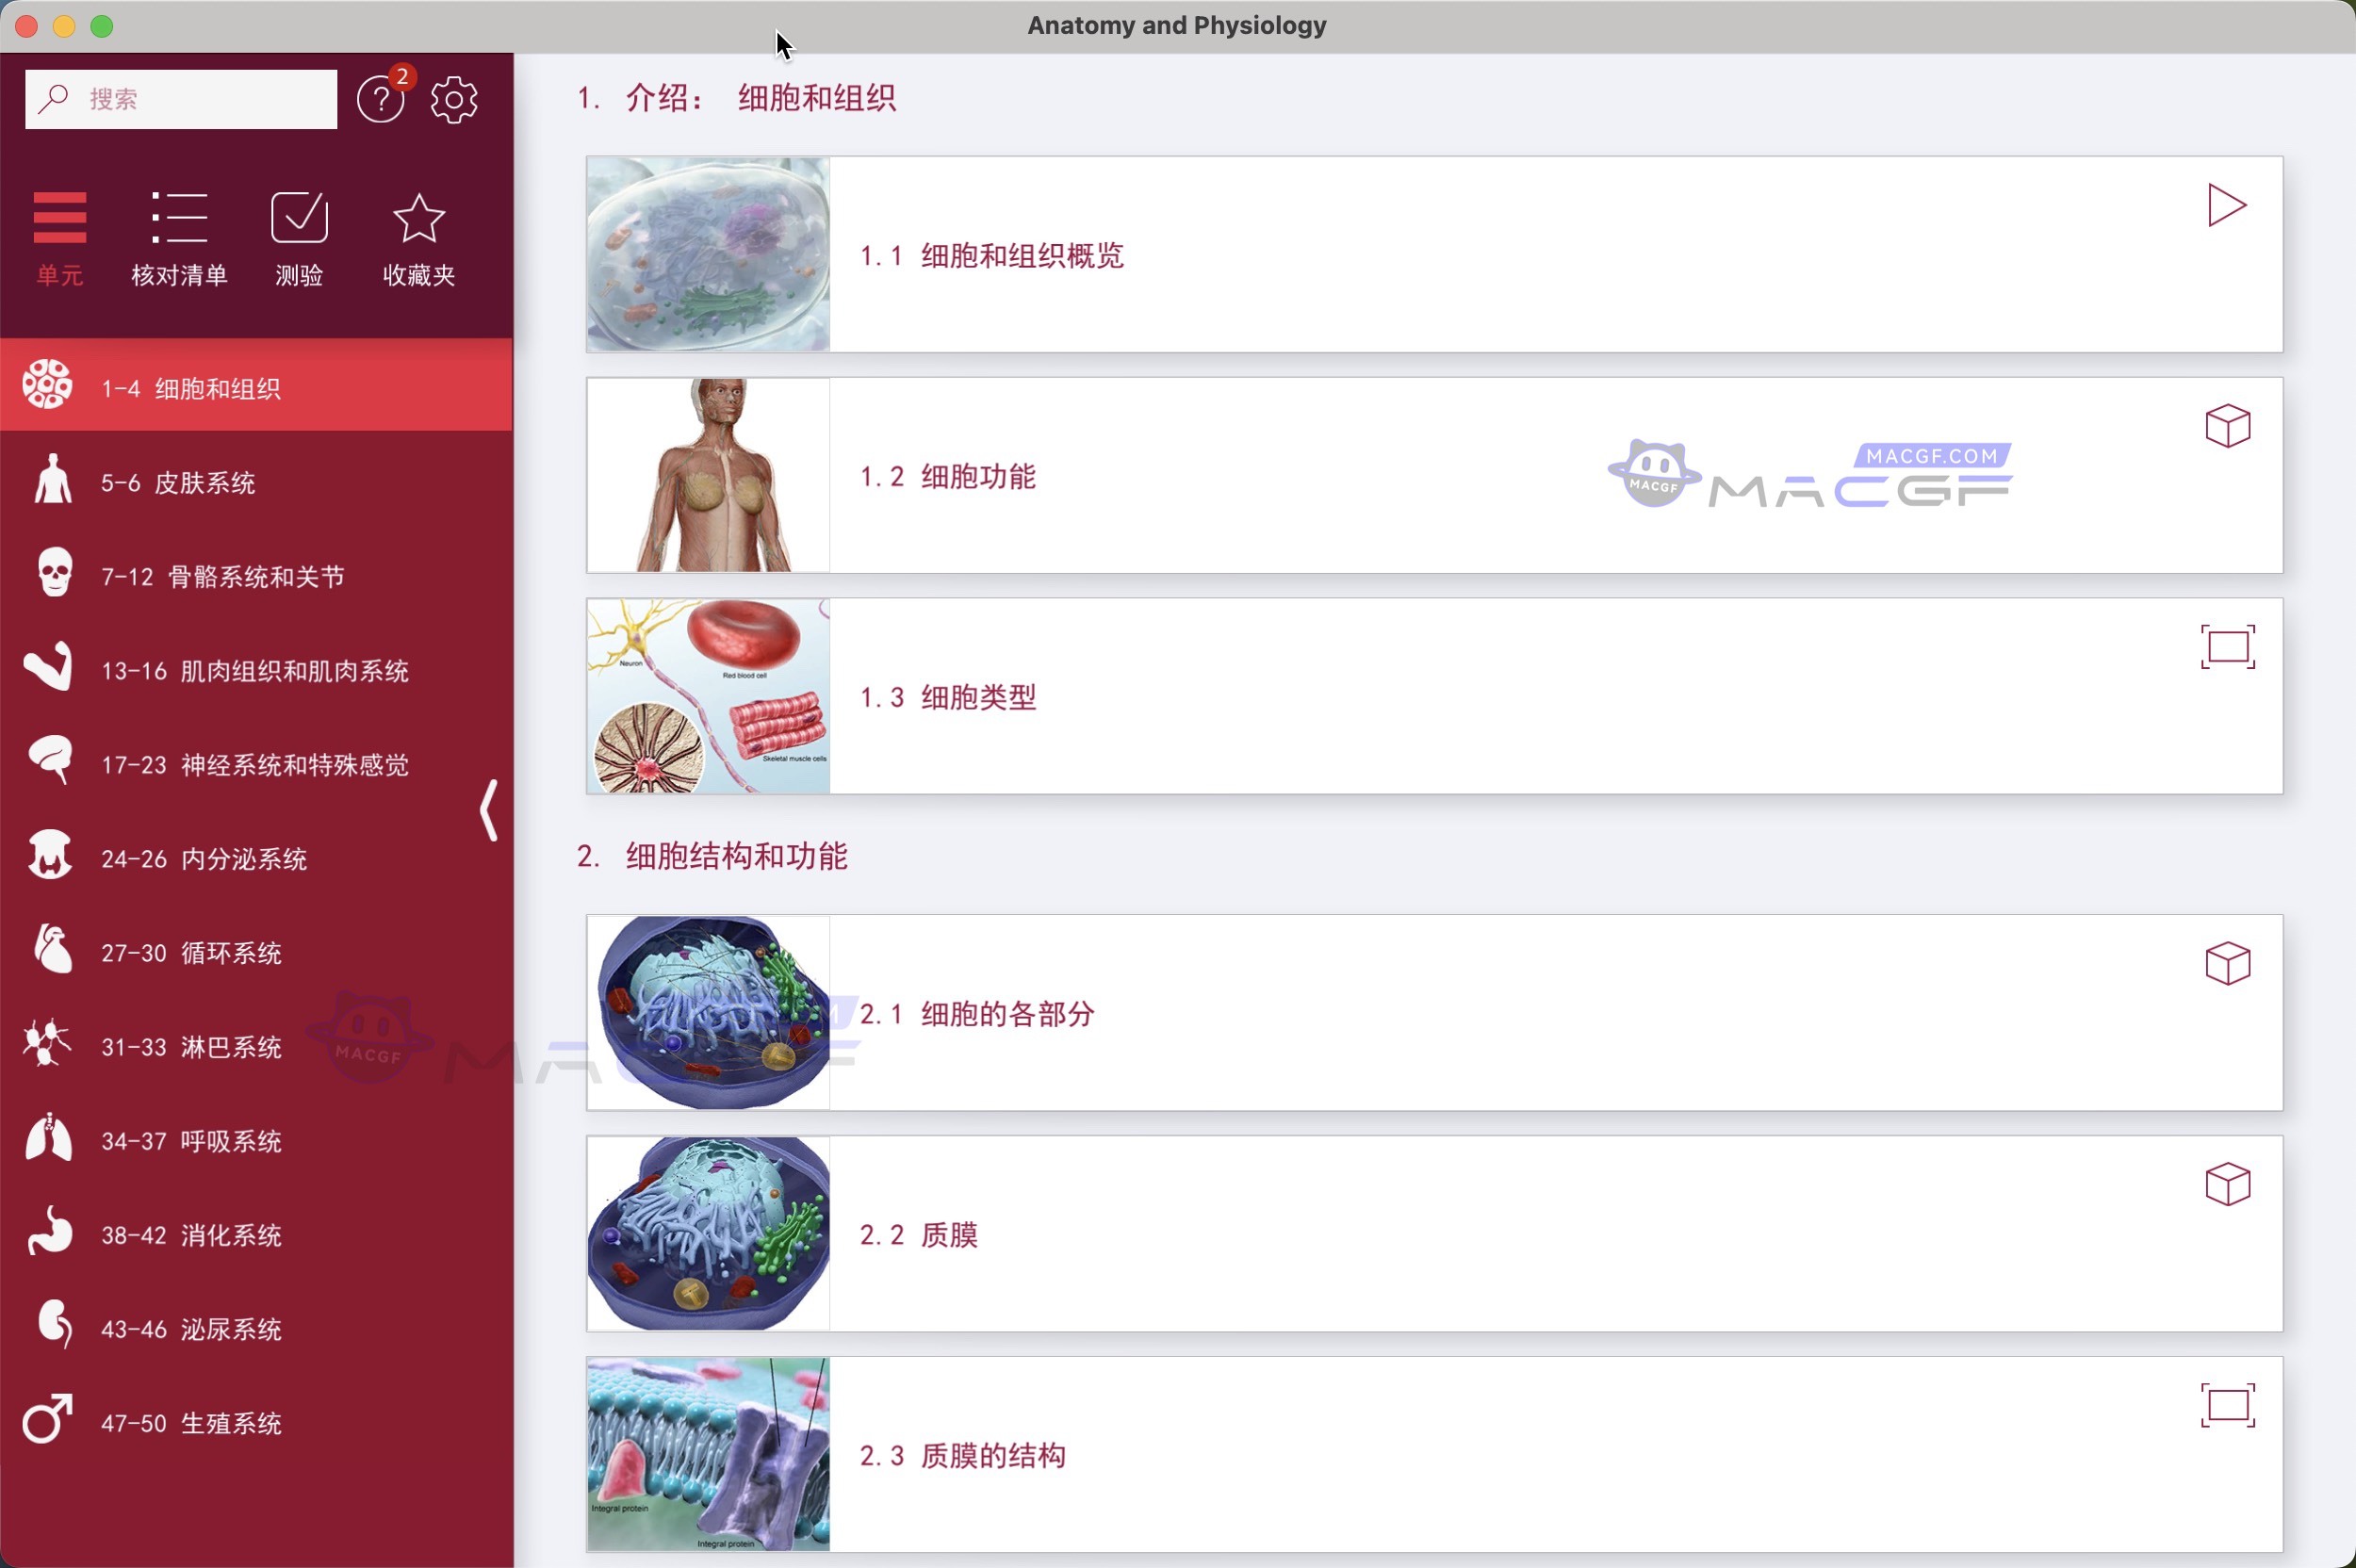Select the lungs icon for 呼吸系统

(49, 1138)
